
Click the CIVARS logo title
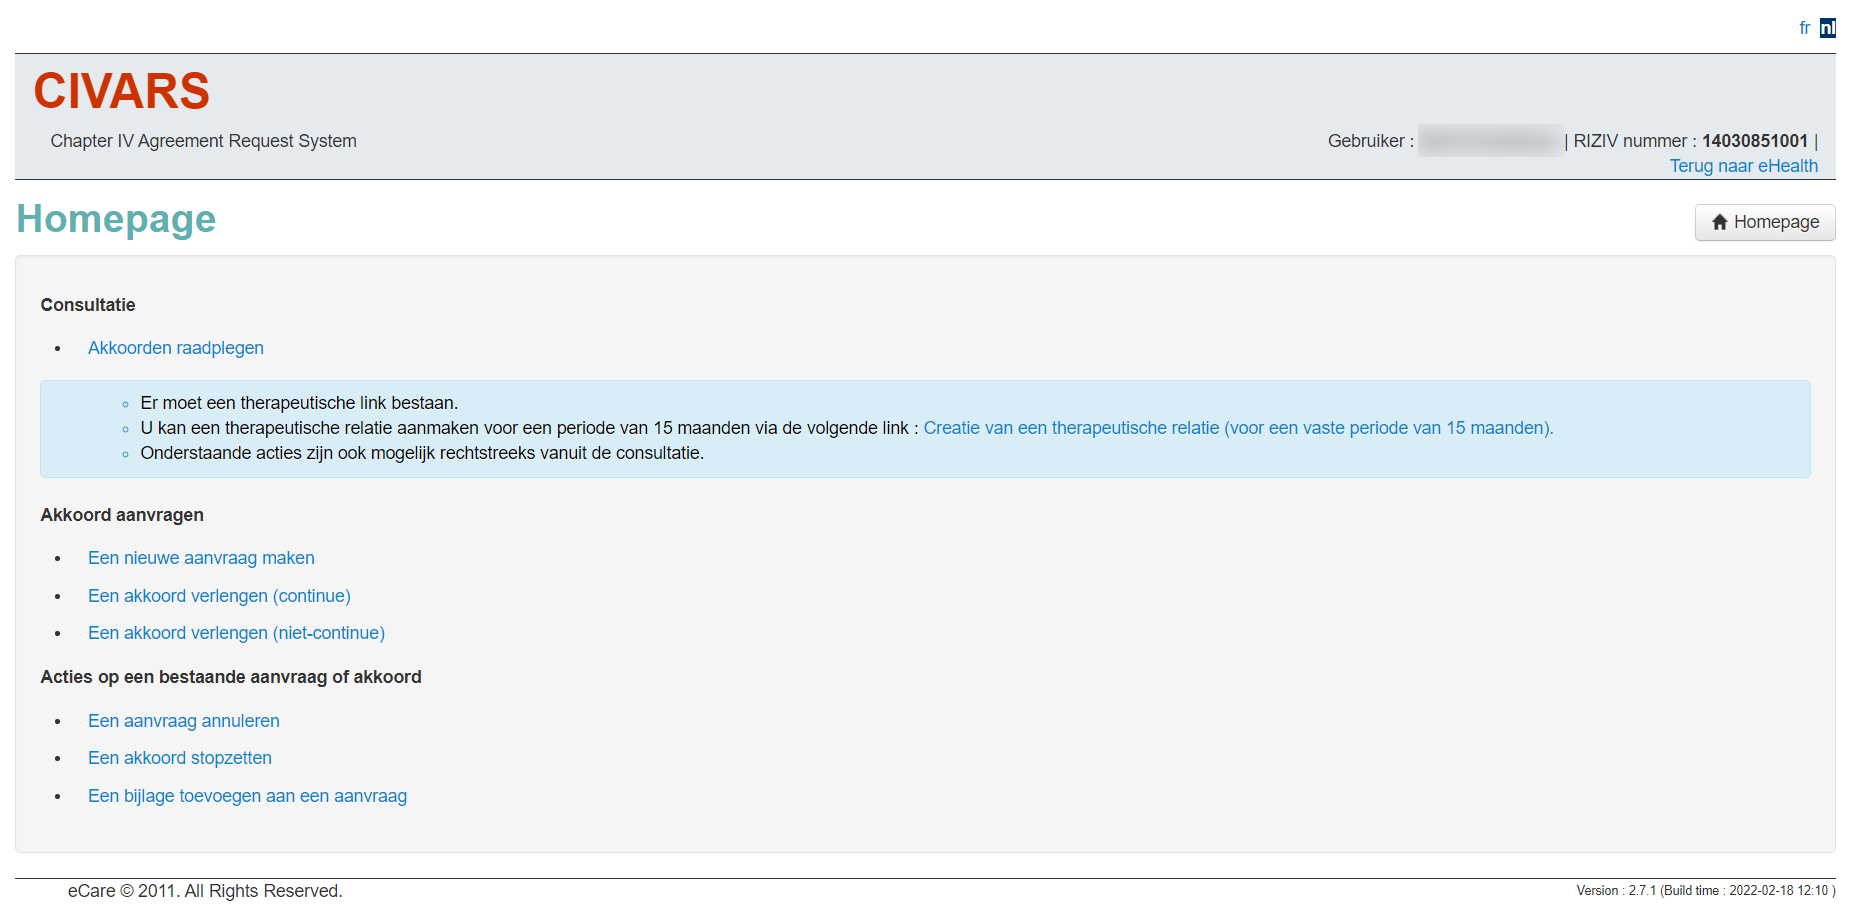coord(122,91)
